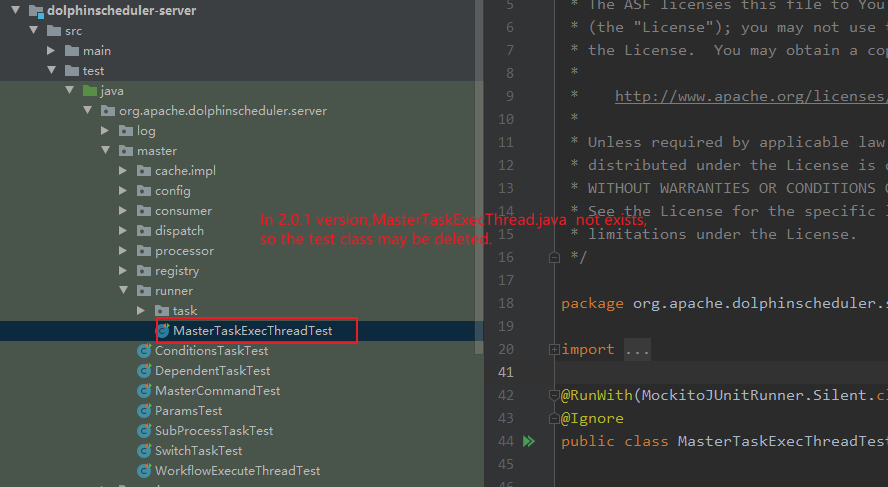This screenshot has width=888, height=487.
Task: Click MockitoJUnitRunner.Silent in editor
Action: [x=754, y=395]
